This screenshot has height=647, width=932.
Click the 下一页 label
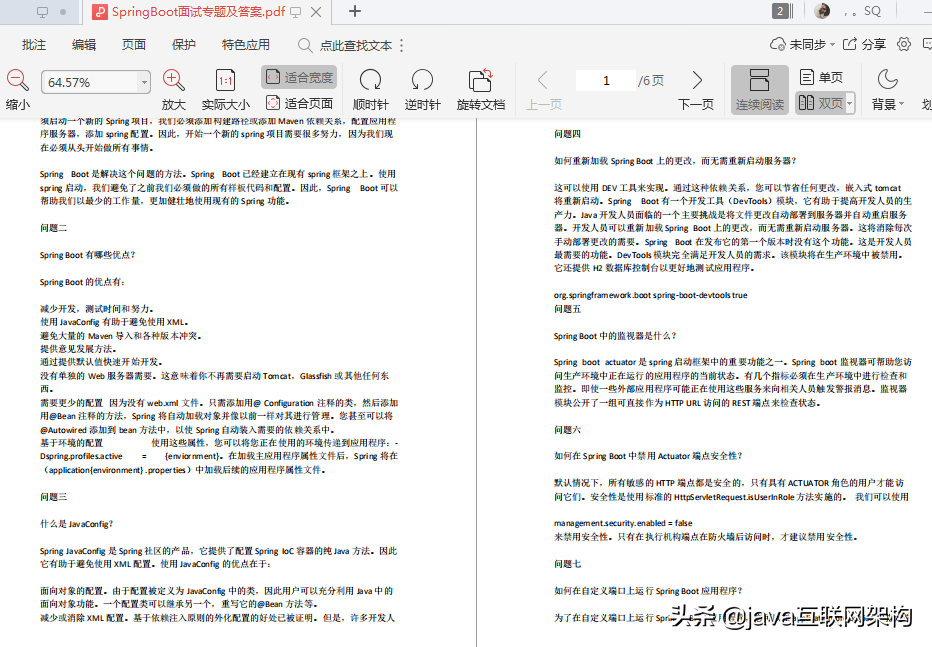(x=696, y=105)
